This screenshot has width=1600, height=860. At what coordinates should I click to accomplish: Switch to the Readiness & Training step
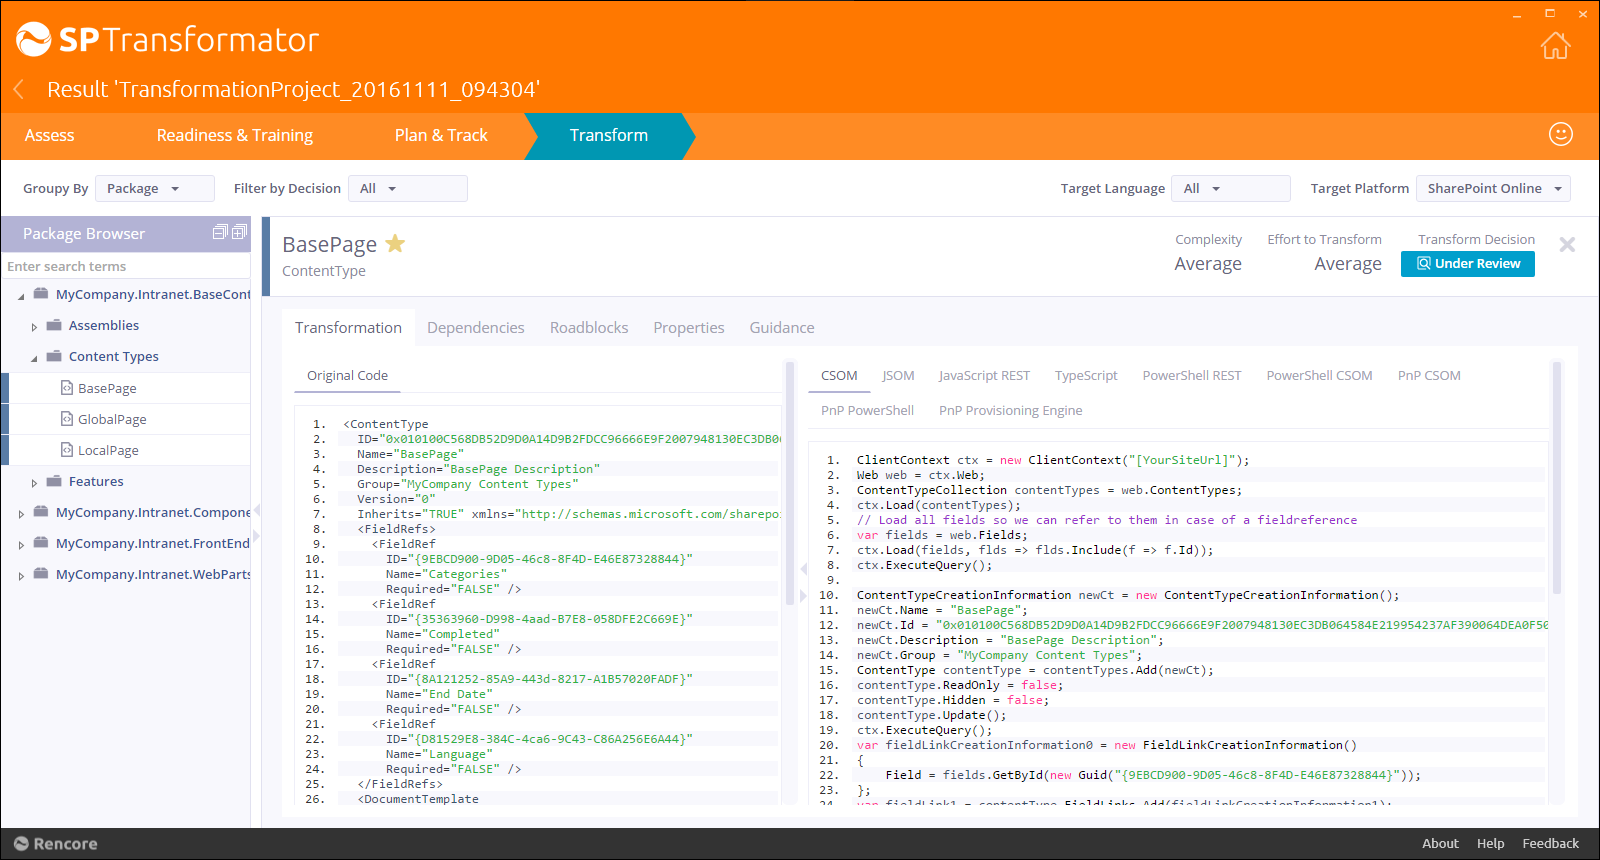coord(235,136)
